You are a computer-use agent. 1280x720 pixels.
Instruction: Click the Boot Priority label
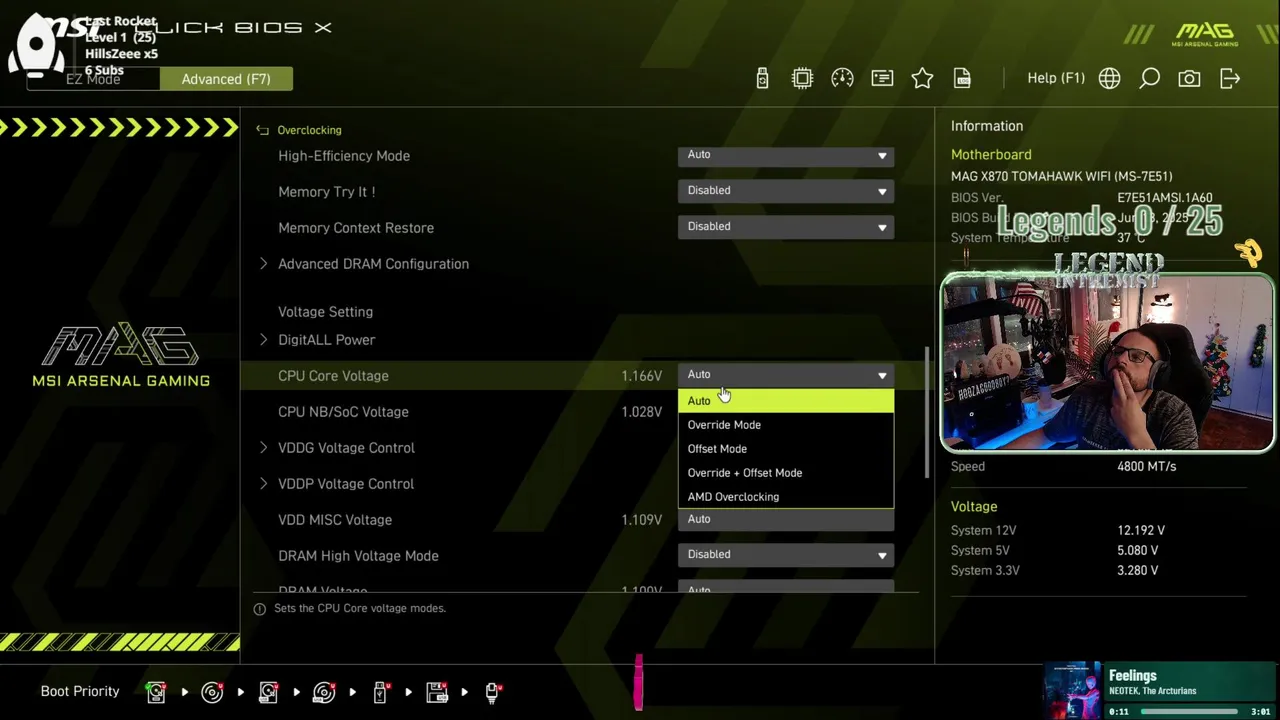click(80, 691)
